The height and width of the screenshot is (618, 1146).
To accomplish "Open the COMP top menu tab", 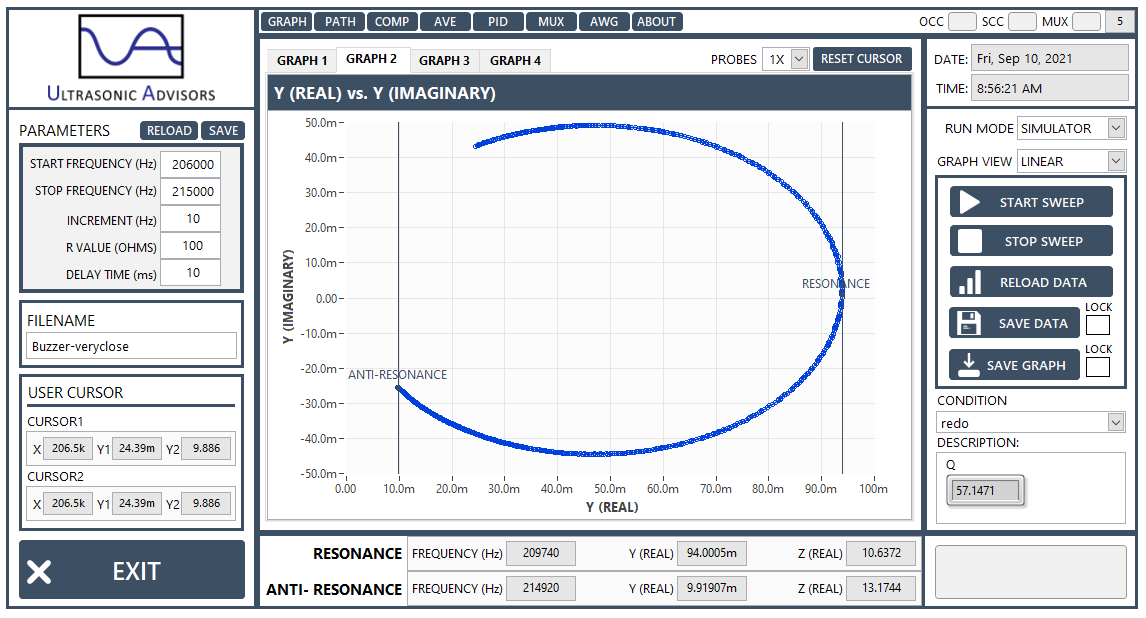I will [392, 22].
